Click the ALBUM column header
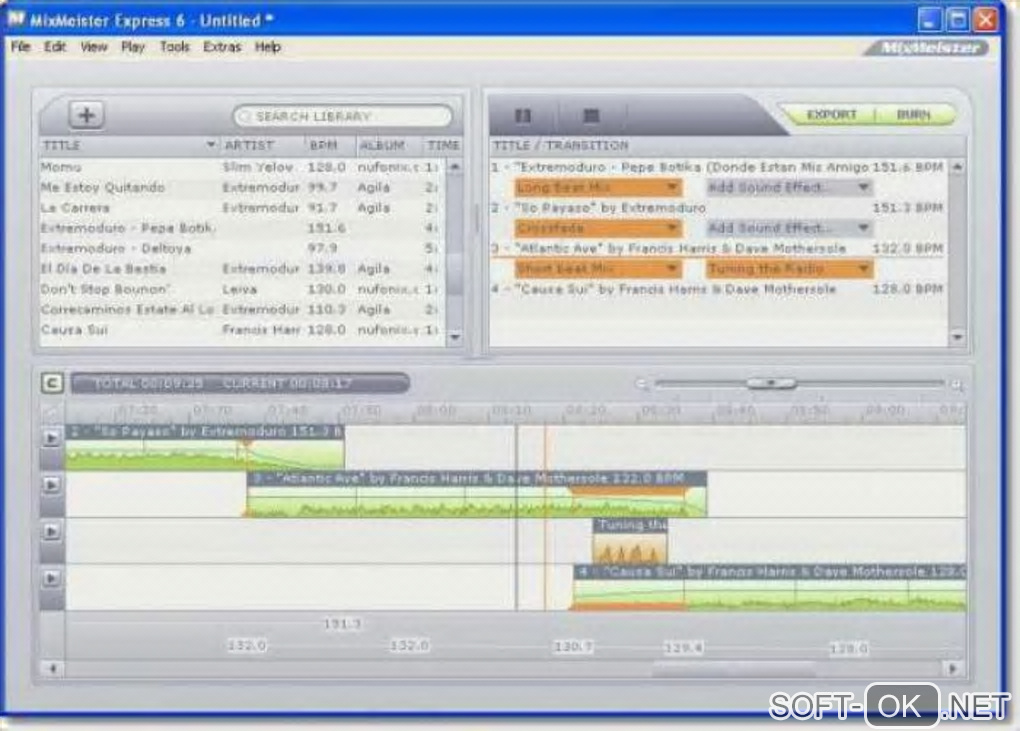The image size is (1020, 731). tap(389, 145)
